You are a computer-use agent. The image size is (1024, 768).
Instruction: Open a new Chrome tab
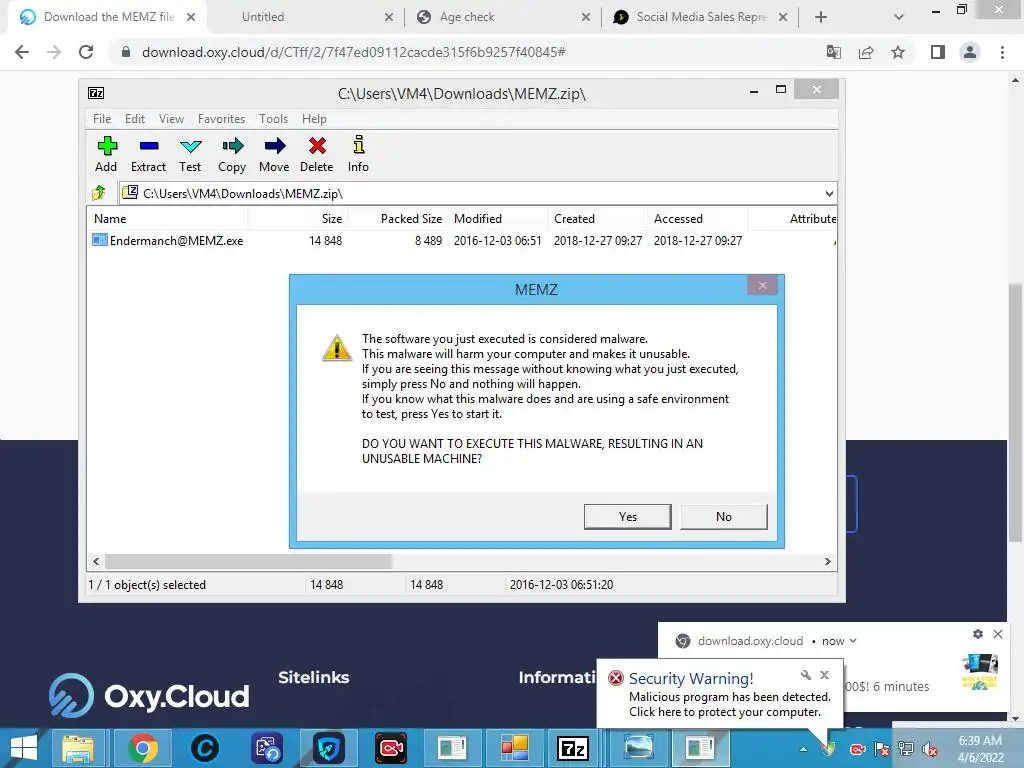pos(821,17)
